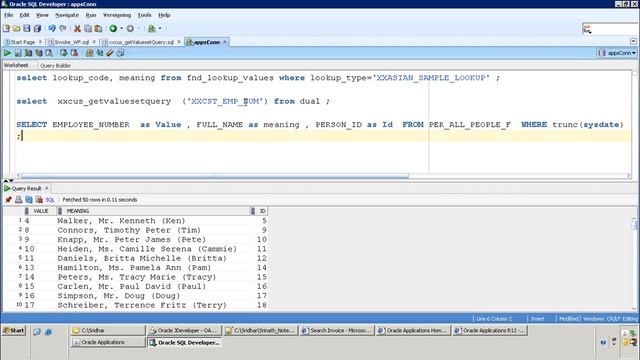Switch to the Query Builder tab
This screenshot has width=640, height=360.
[56, 66]
